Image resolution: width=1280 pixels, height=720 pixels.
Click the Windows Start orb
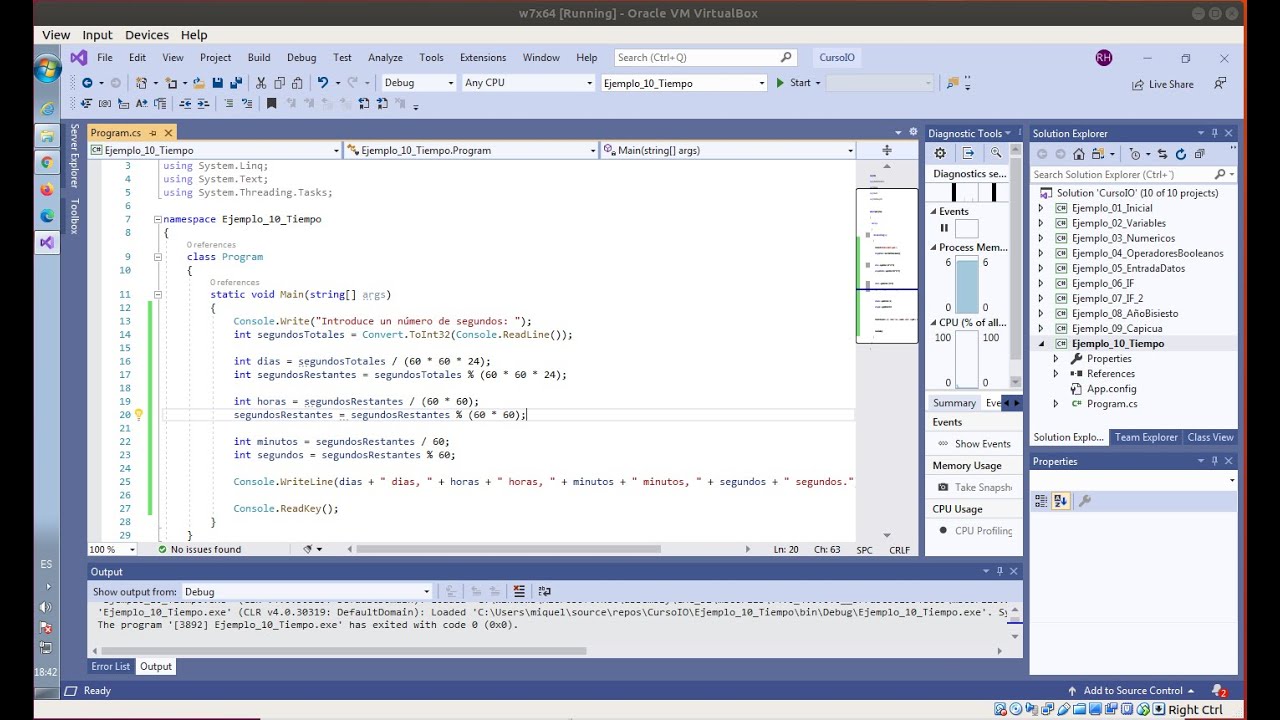tap(47, 68)
